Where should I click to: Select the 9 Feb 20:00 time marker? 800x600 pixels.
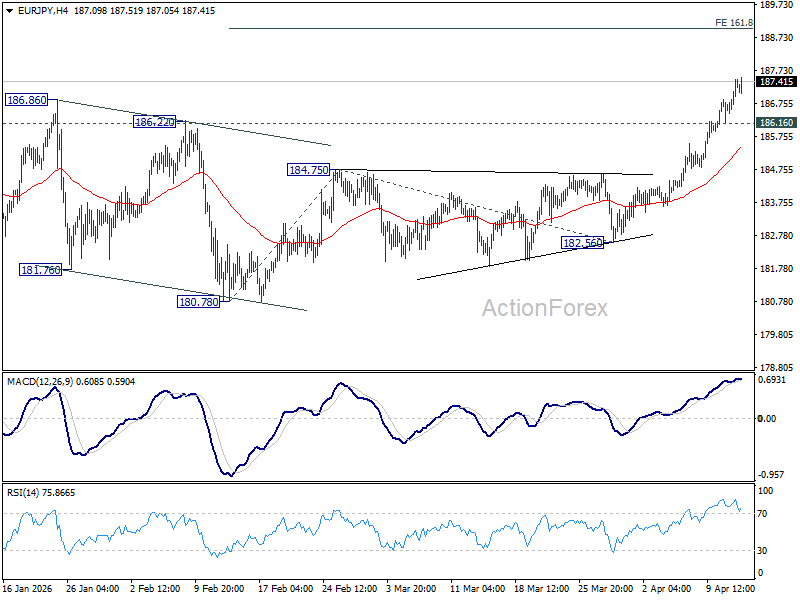point(218,589)
